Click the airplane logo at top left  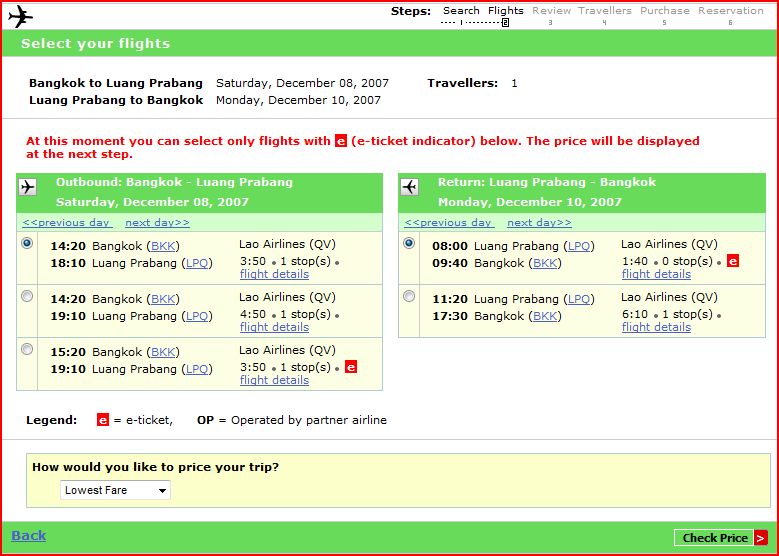20,16
